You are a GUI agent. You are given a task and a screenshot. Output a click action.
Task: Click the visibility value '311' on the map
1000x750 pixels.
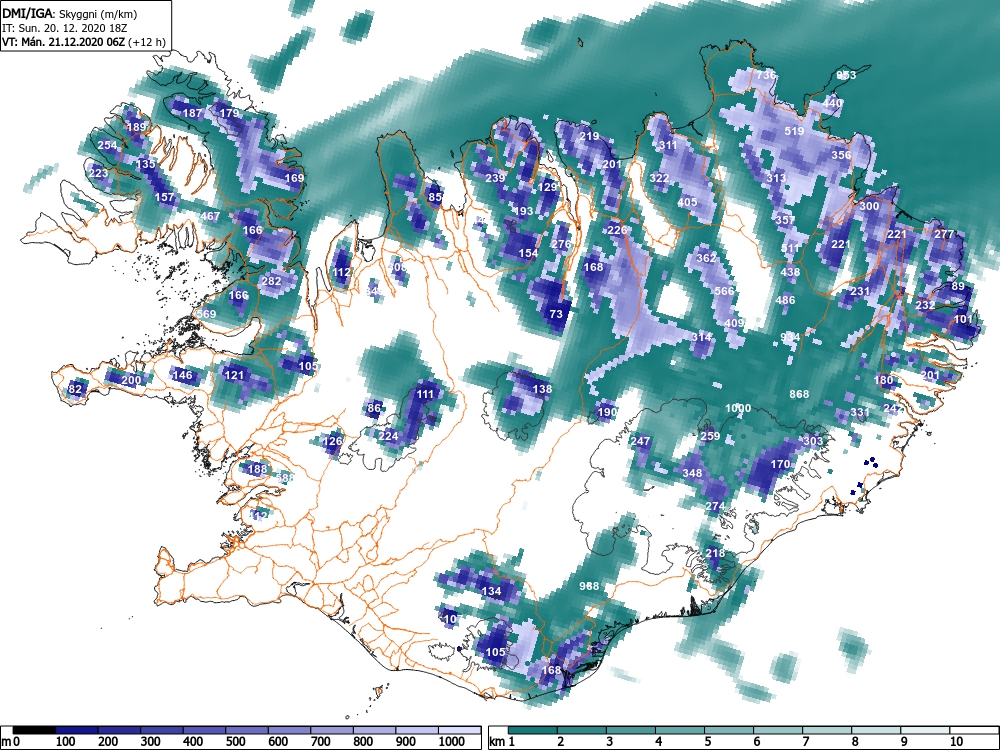pyautogui.click(x=668, y=145)
